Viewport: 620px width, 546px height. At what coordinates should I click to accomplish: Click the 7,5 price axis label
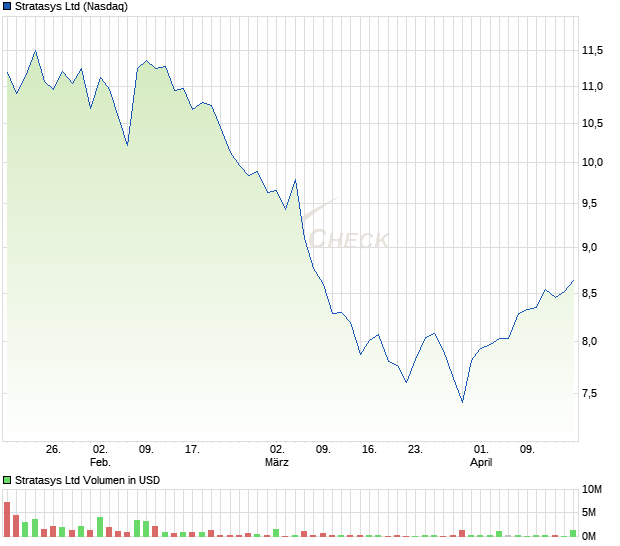pyautogui.click(x=589, y=393)
